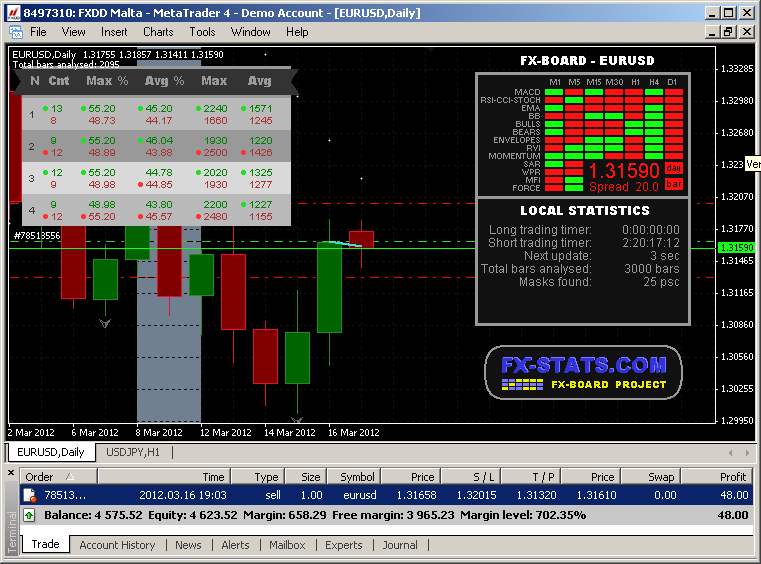This screenshot has height=564, width=761.
Task: Open the Insert menu
Action: point(114,32)
